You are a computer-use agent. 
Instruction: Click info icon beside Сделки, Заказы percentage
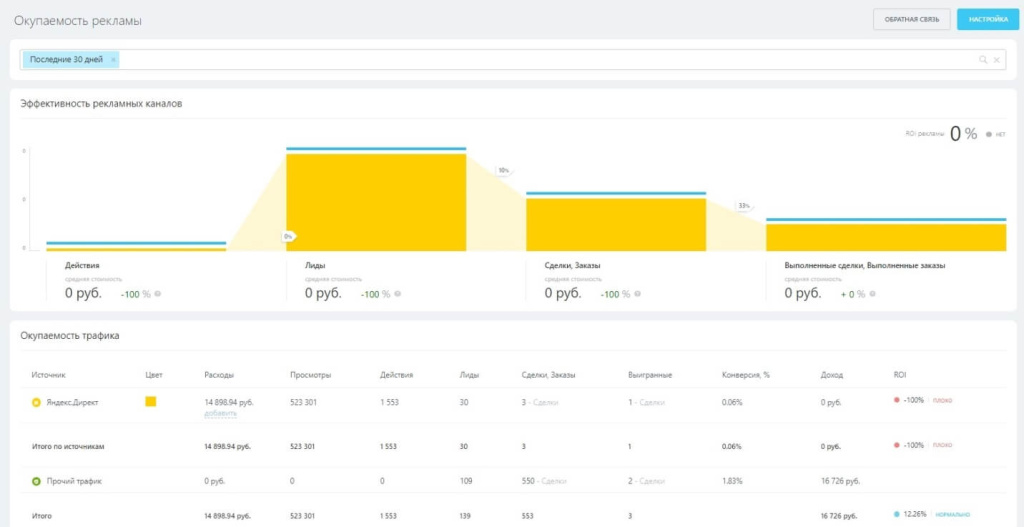[638, 294]
